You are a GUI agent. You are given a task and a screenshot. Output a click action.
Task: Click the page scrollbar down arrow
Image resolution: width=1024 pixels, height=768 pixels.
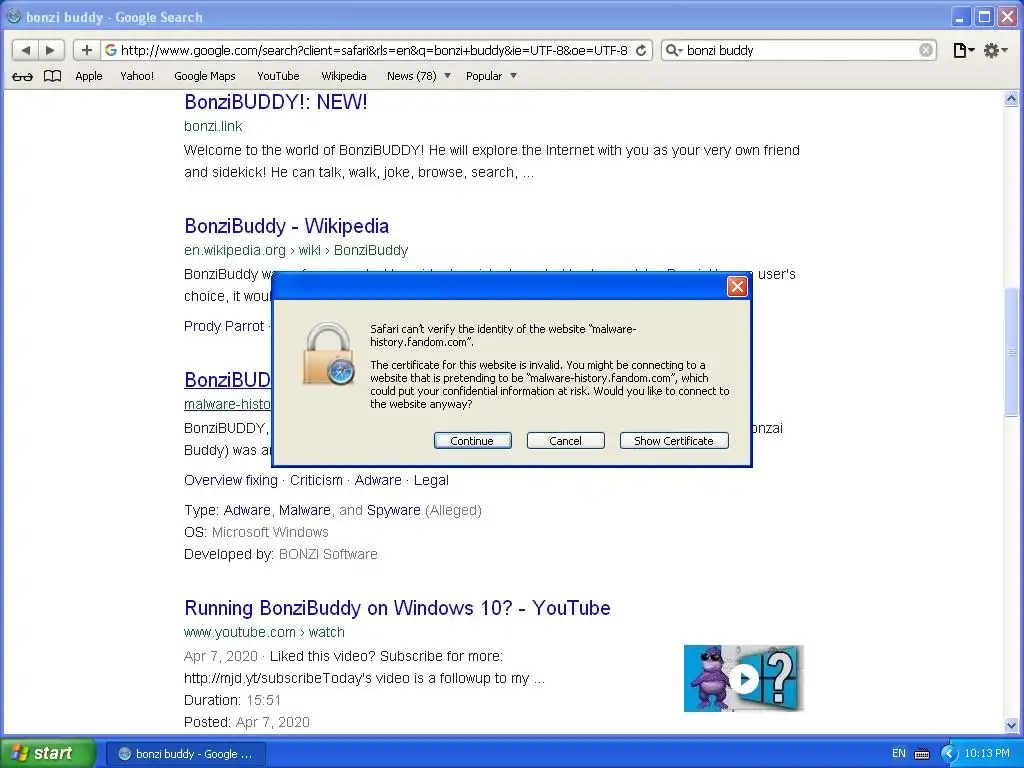[x=1011, y=725]
